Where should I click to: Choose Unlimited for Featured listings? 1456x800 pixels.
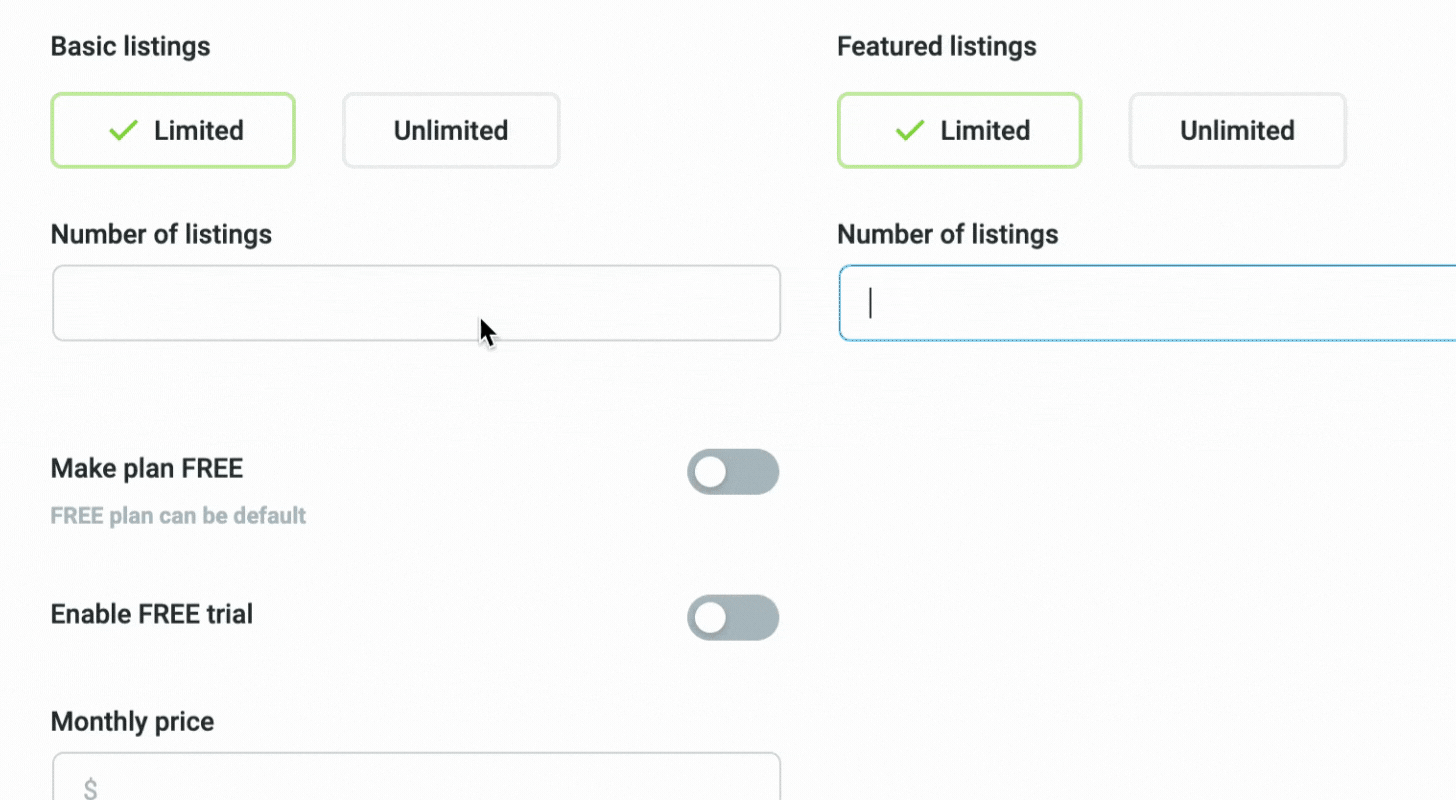click(x=1237, y=130)
